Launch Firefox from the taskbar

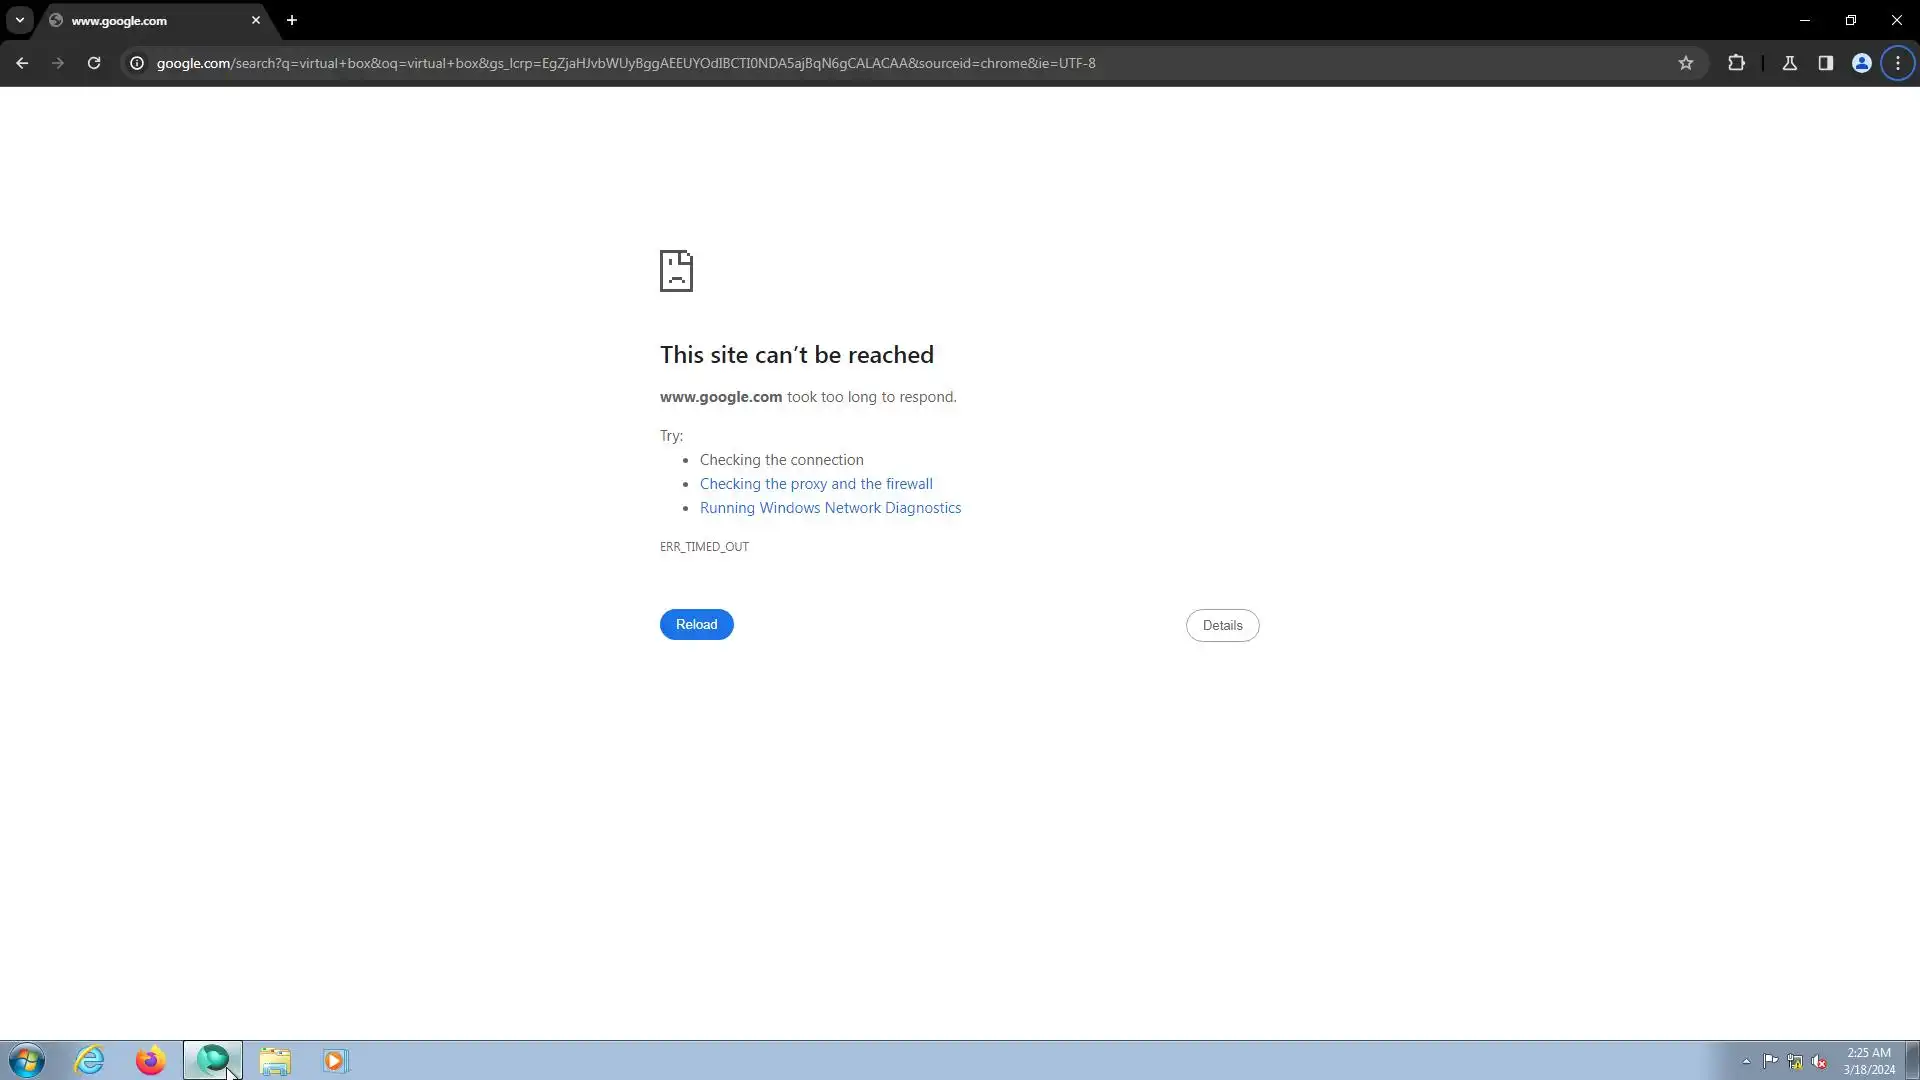click(150, 1060)
